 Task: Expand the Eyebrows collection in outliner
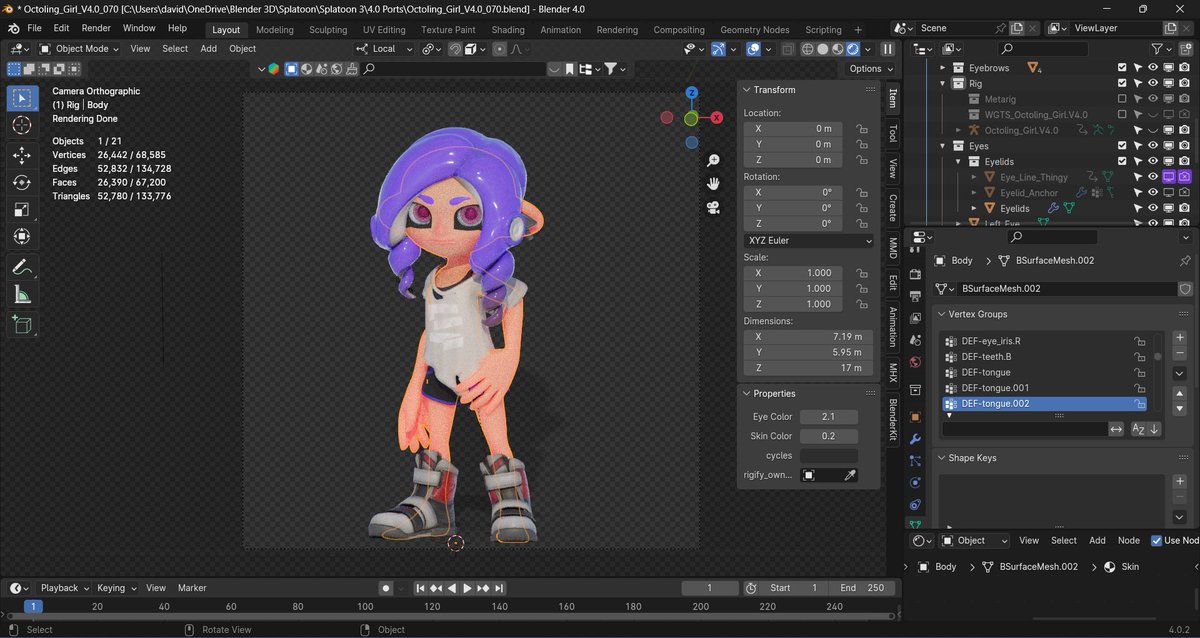[x=943, y=68]
